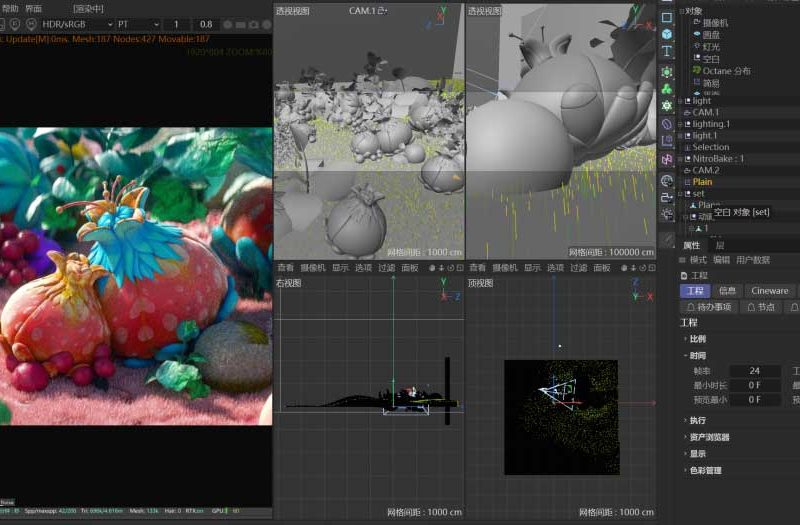This screenshot has height=525, width=800.
Task: Click the Live Viewer camera snapshot icon
Action: [254, 24]
